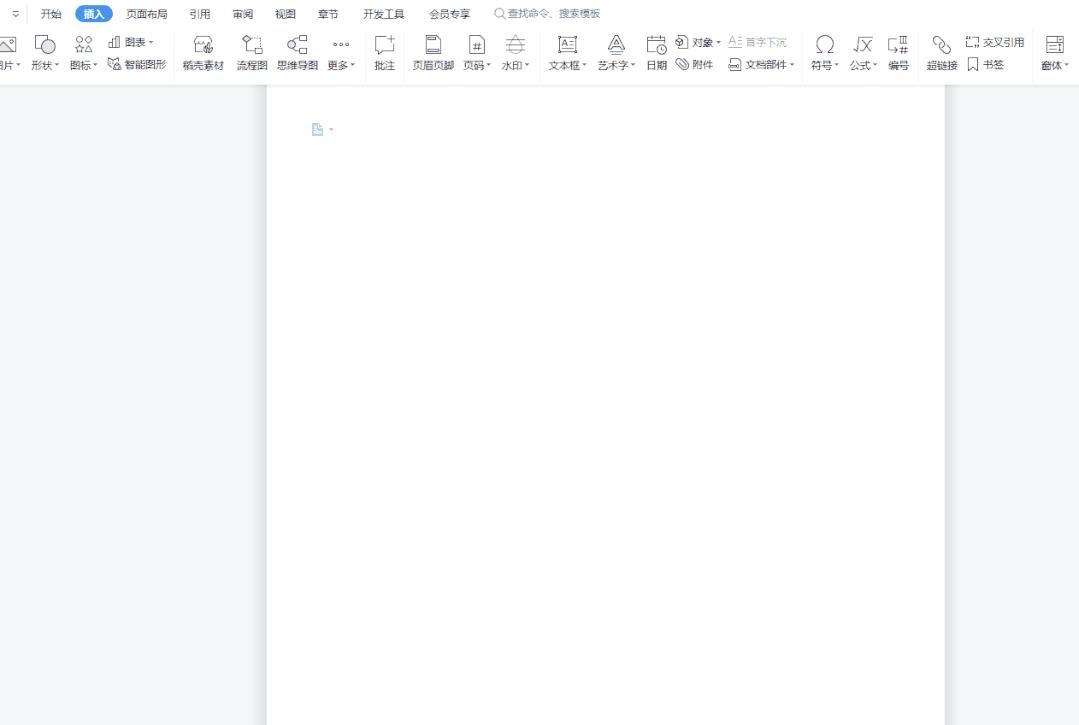Viewport: 1079px width, 725px height.
Task: Expand the 对象 dropdown arrow
Action: tap(718, 43)
